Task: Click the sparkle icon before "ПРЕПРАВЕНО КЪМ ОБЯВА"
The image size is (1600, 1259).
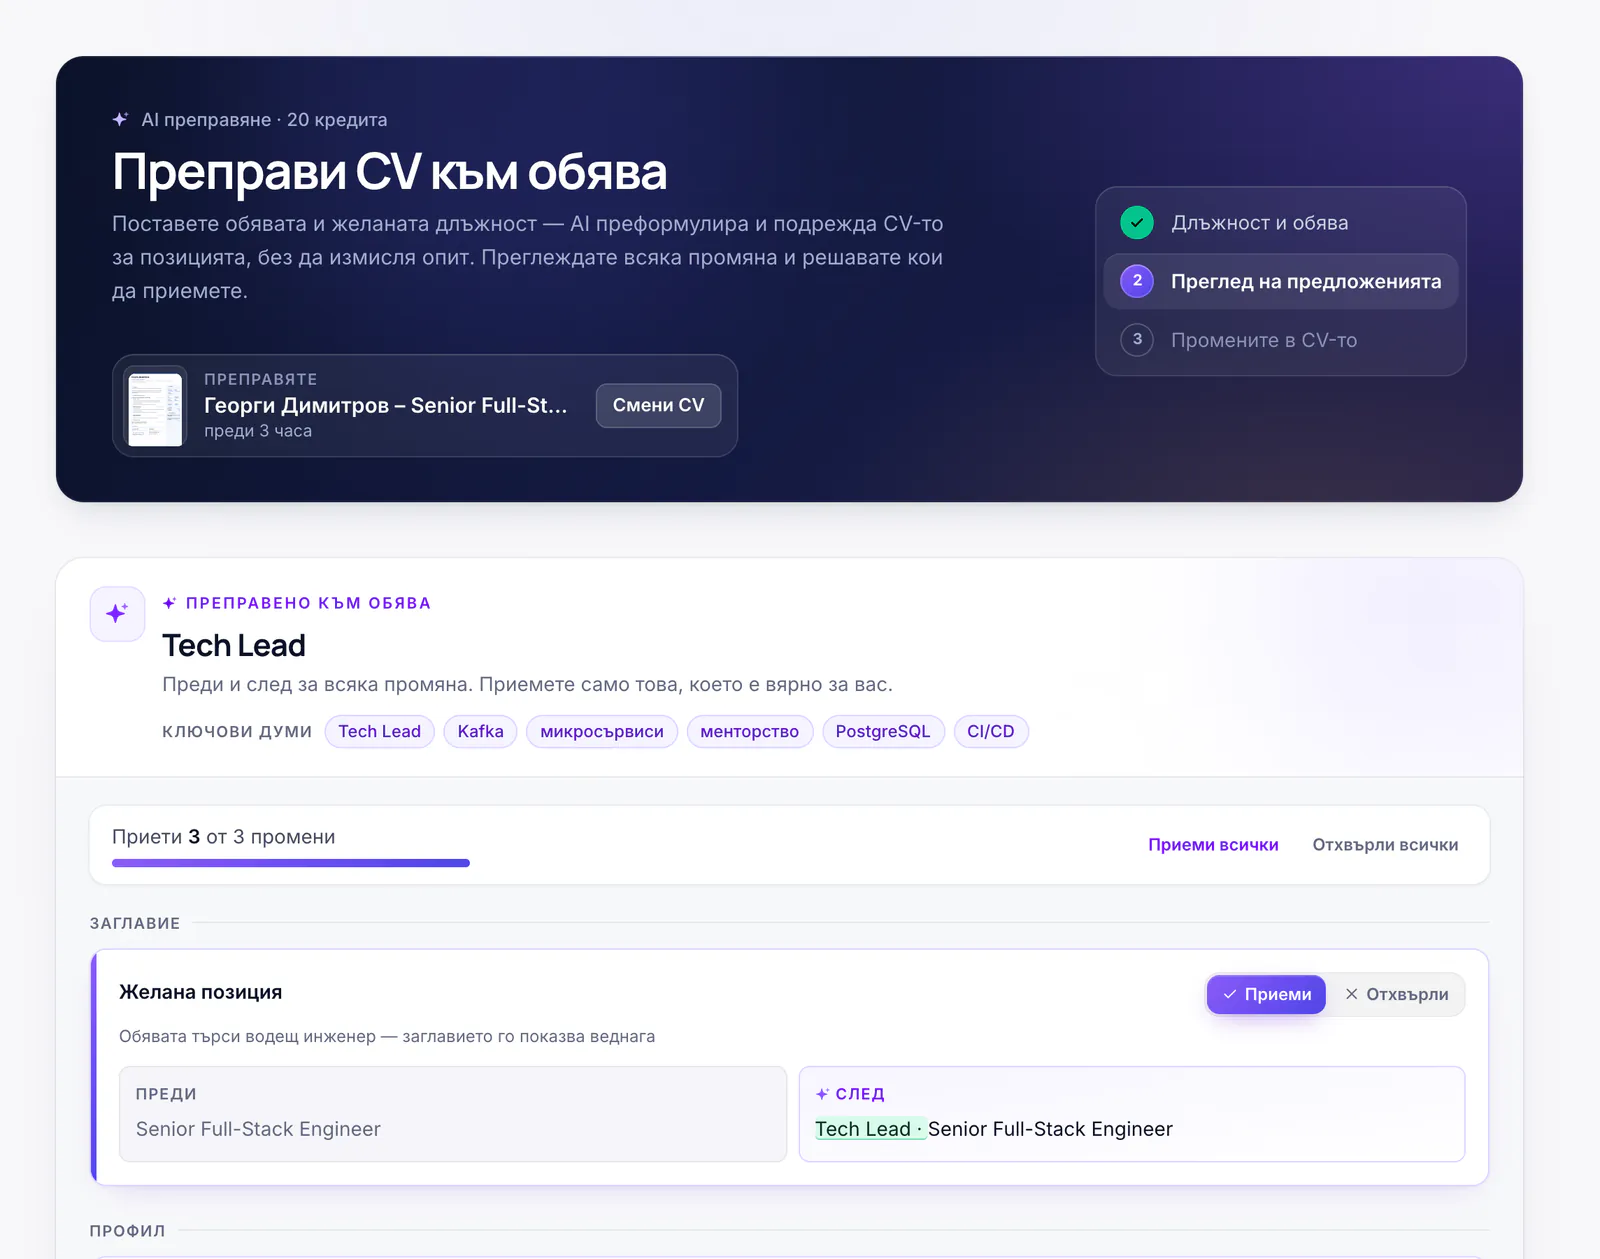Action: pos(170,603)
